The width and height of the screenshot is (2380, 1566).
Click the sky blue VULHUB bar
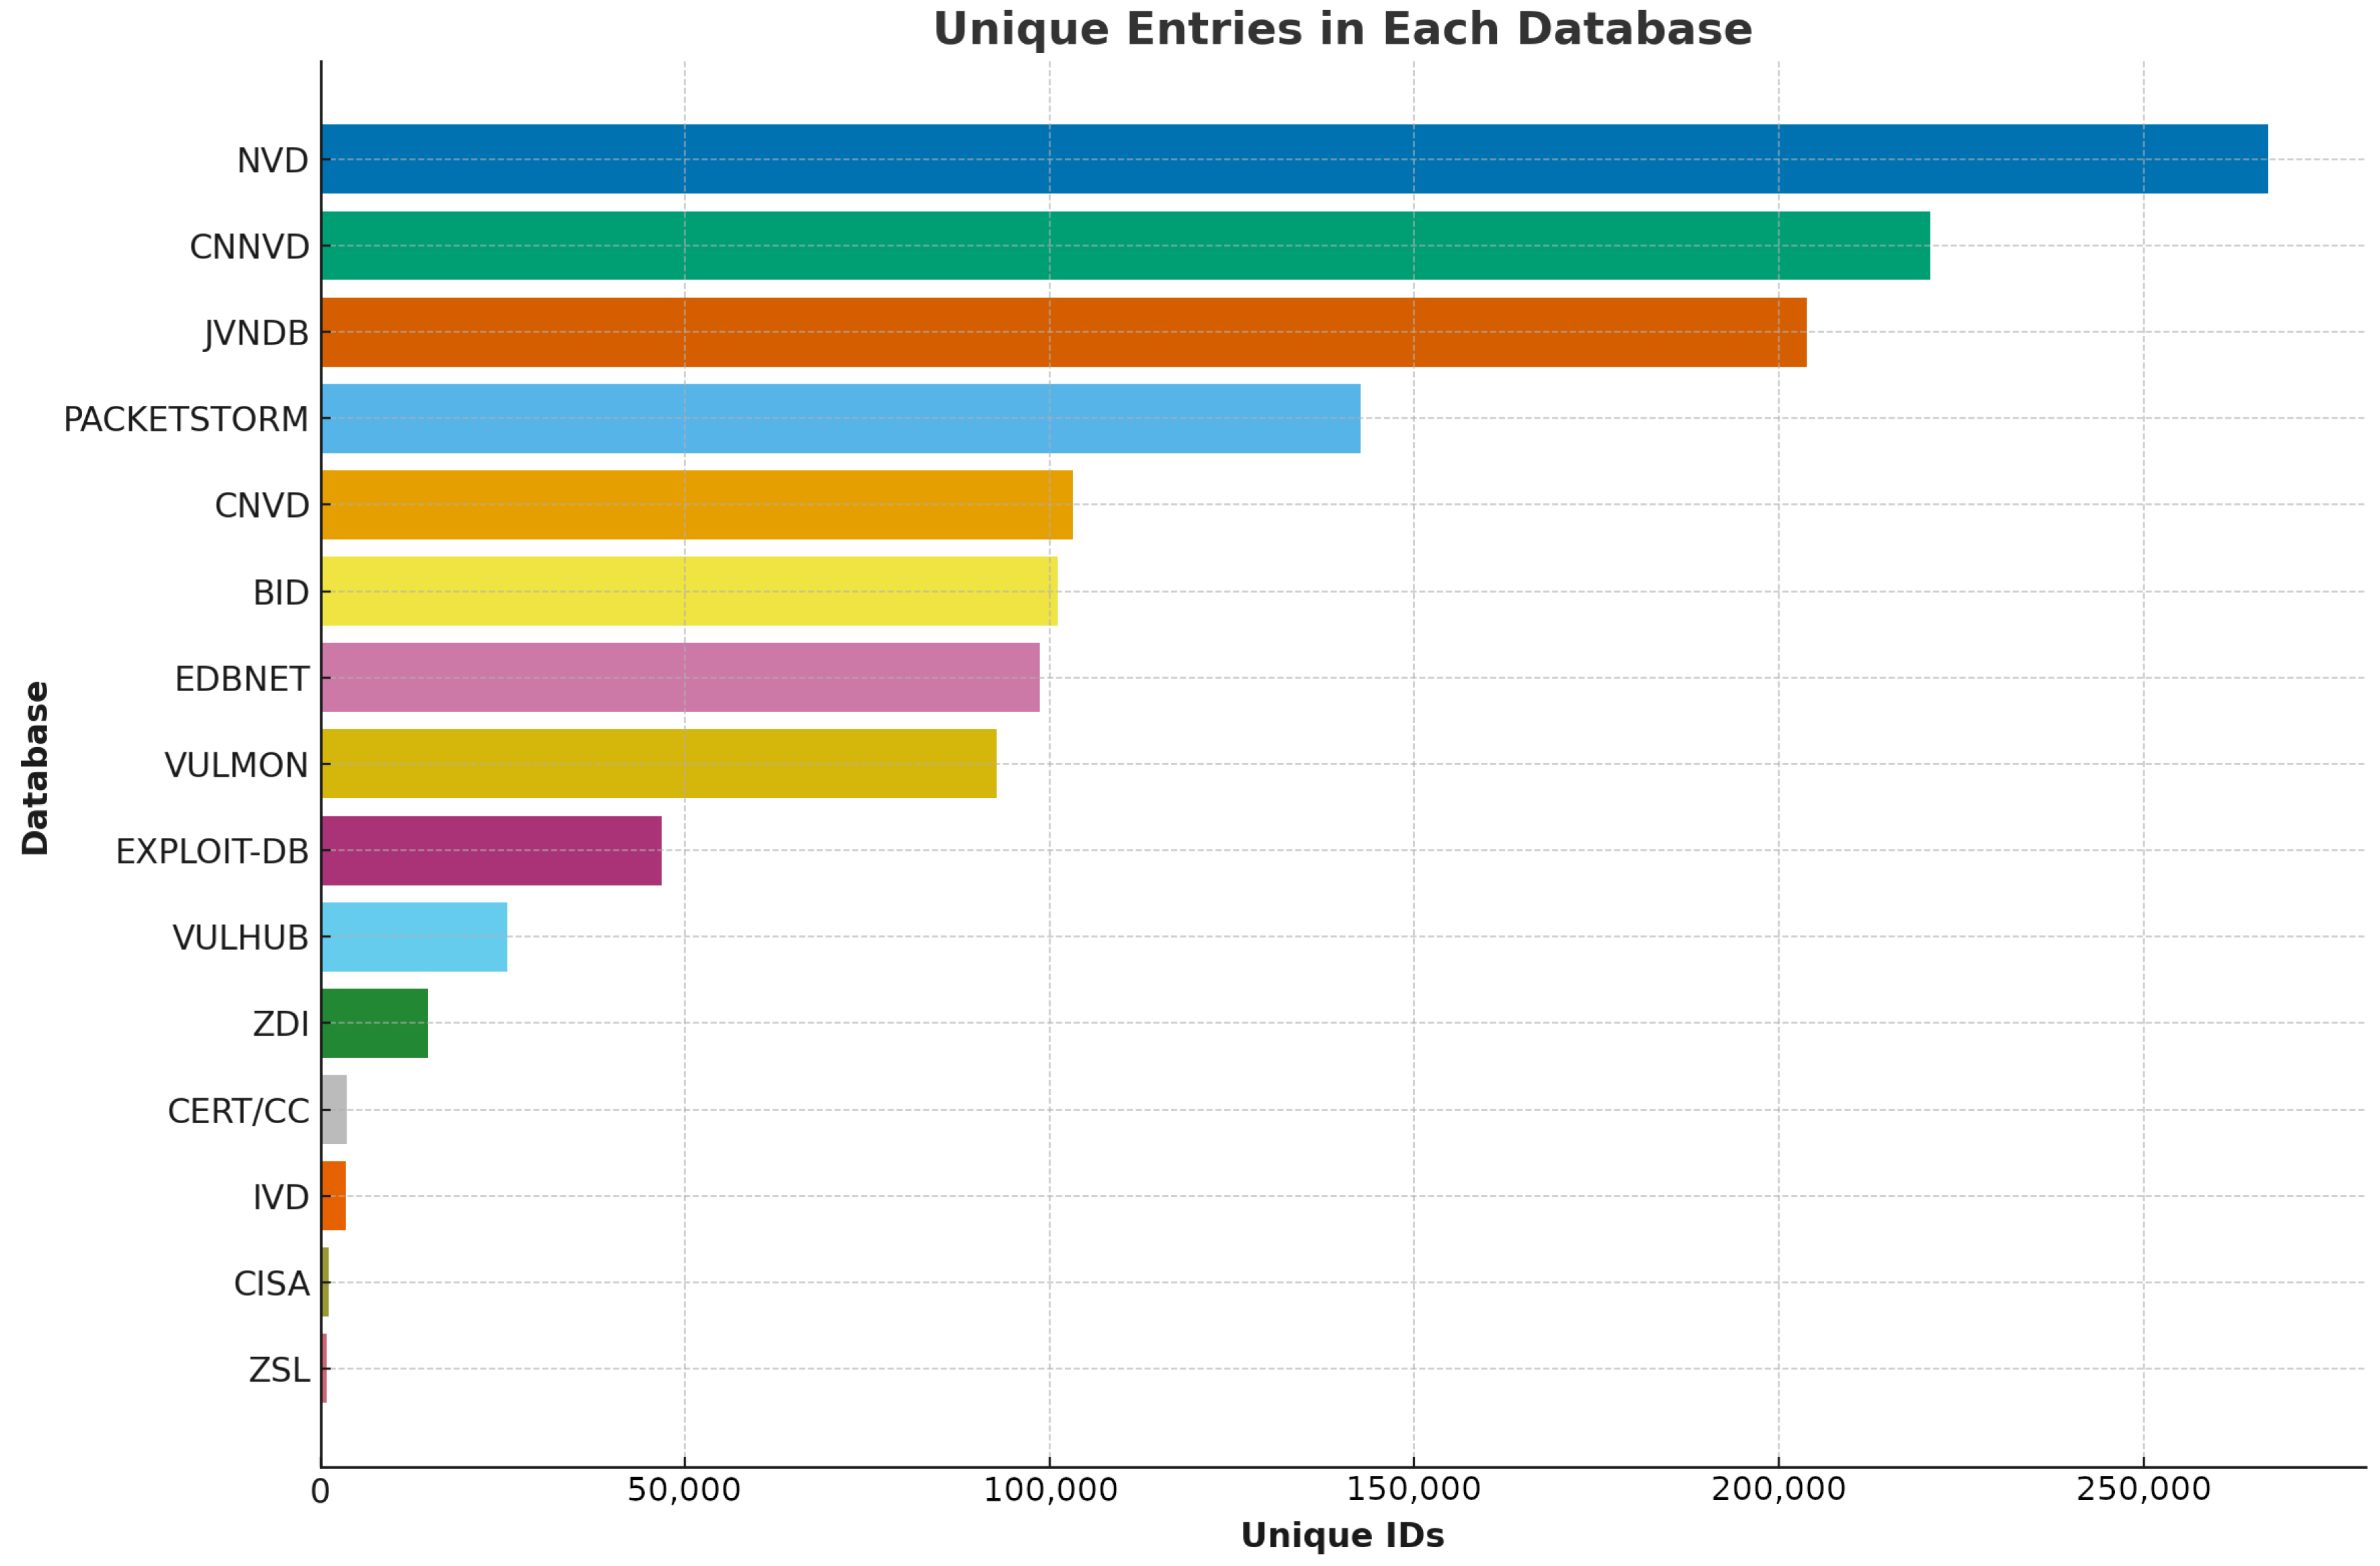click(414, 937)
